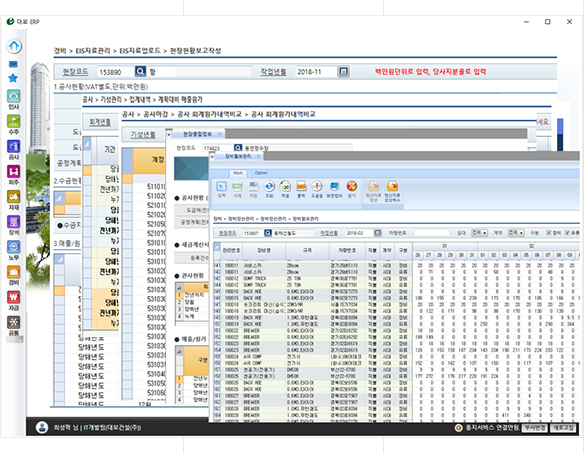
Task: Close the 장비월보관리 tab
Action: click(258, 156)
